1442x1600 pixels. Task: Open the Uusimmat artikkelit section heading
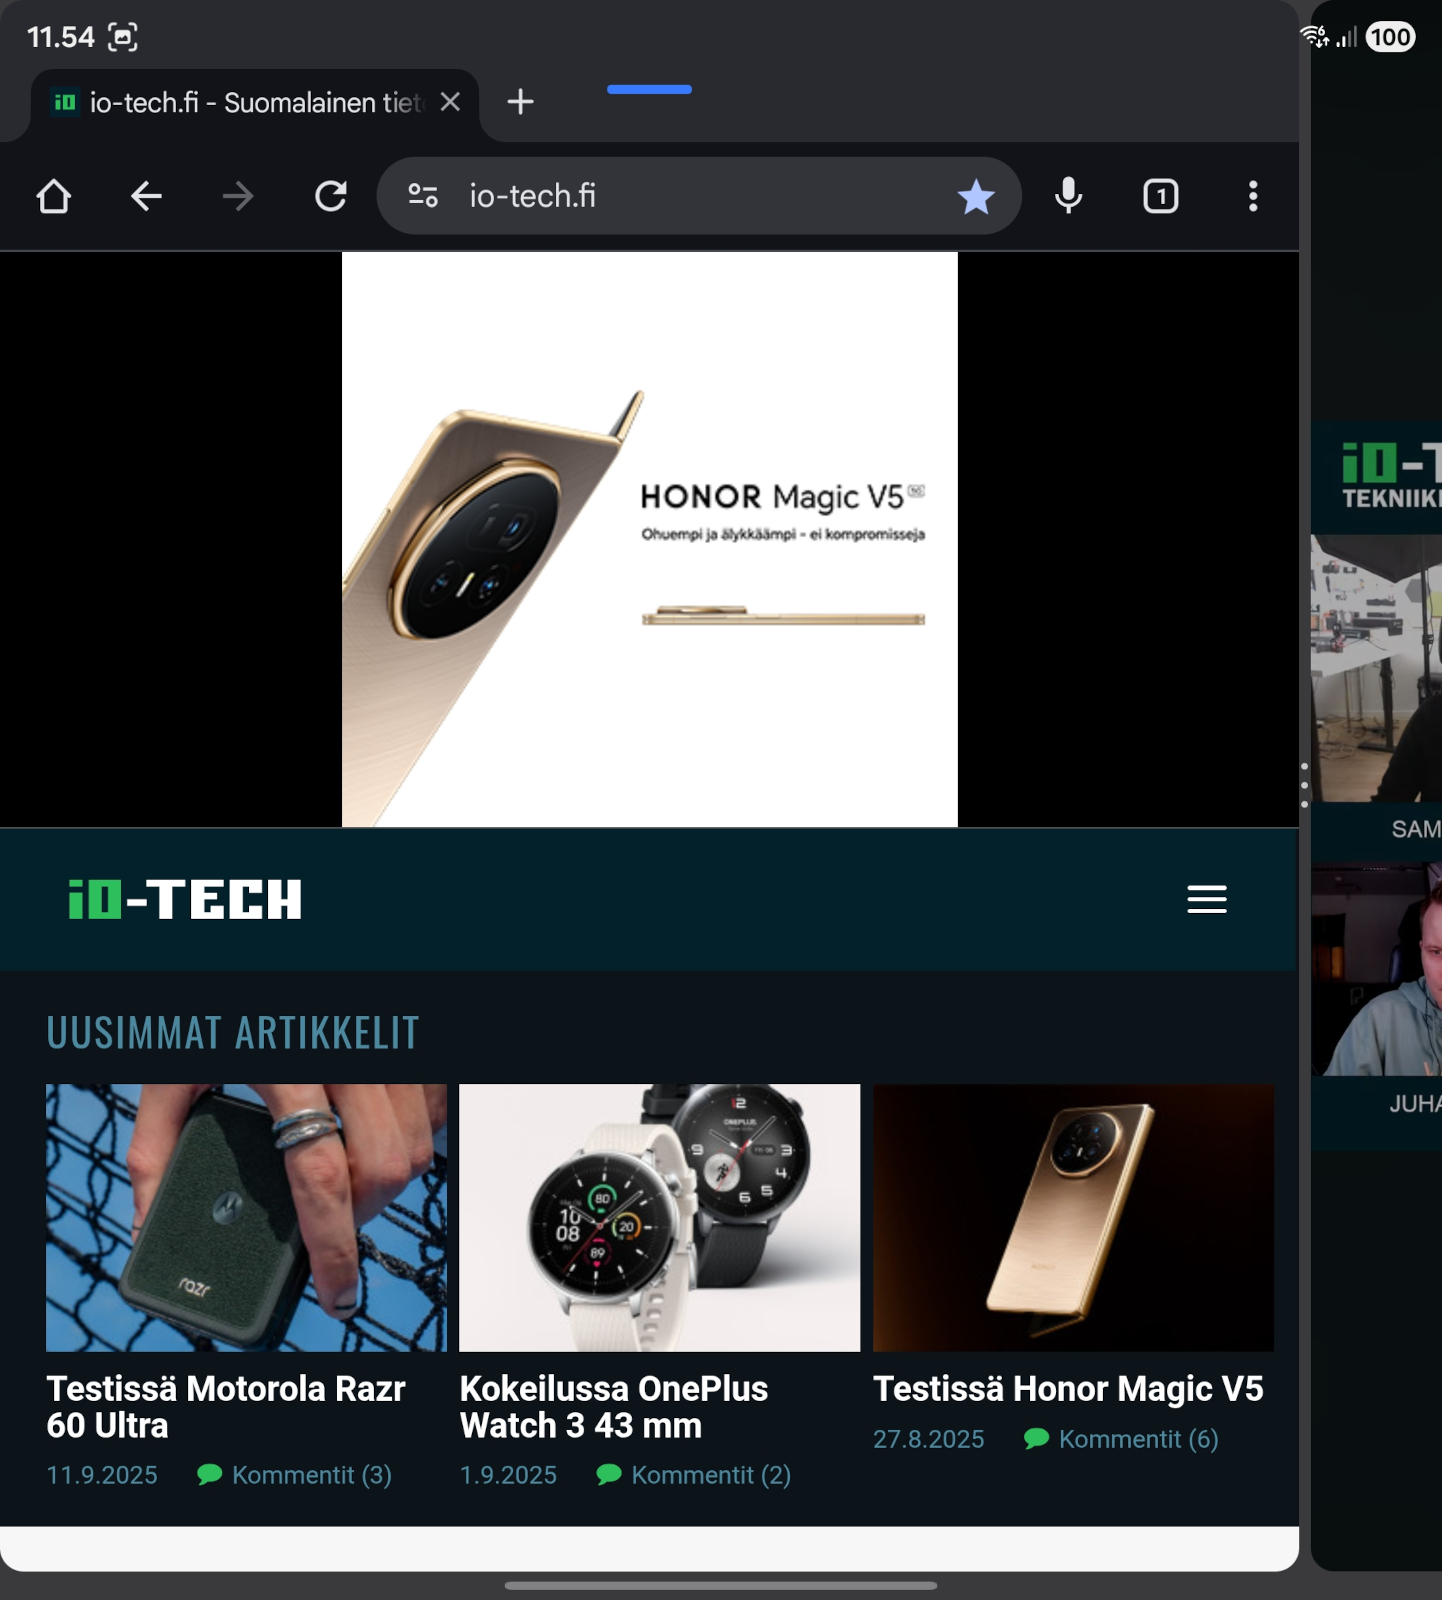(x=233, y=1033)
